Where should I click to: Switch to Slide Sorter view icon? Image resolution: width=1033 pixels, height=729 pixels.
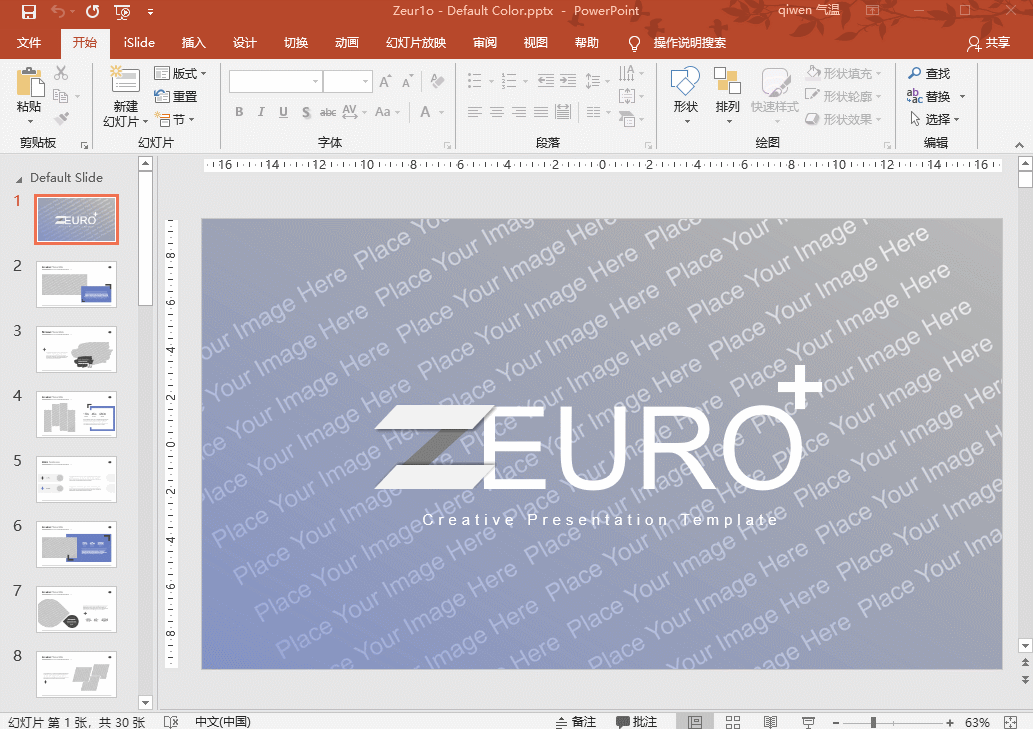click(x=732, y=721)
